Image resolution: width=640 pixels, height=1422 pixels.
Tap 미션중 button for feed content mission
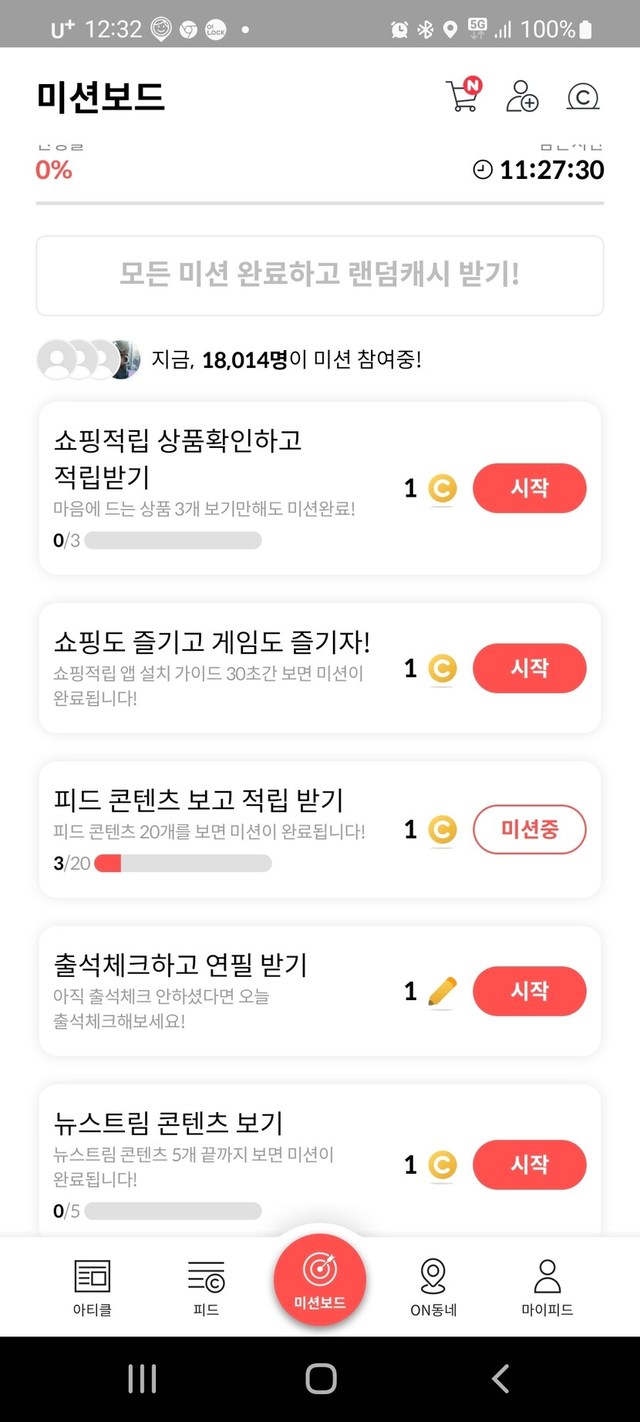[x=529, y=829]
